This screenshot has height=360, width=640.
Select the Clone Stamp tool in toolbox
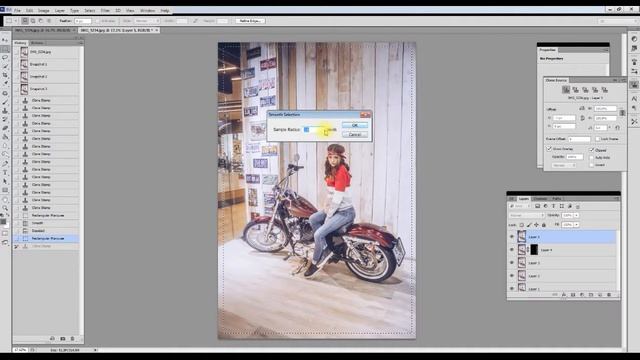tap(5, 111)
